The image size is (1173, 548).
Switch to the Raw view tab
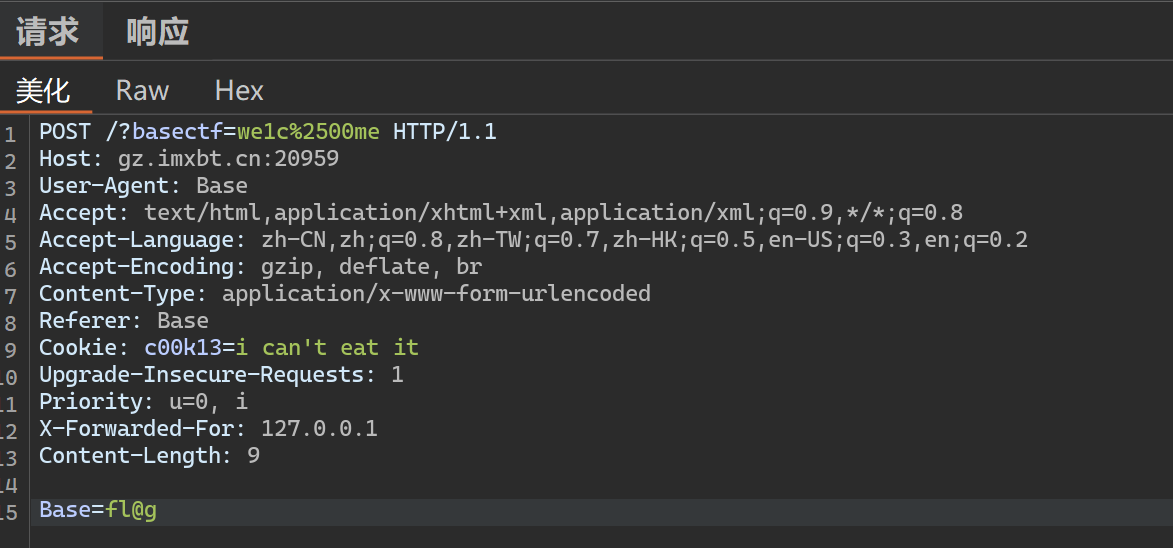coord(142,91)
